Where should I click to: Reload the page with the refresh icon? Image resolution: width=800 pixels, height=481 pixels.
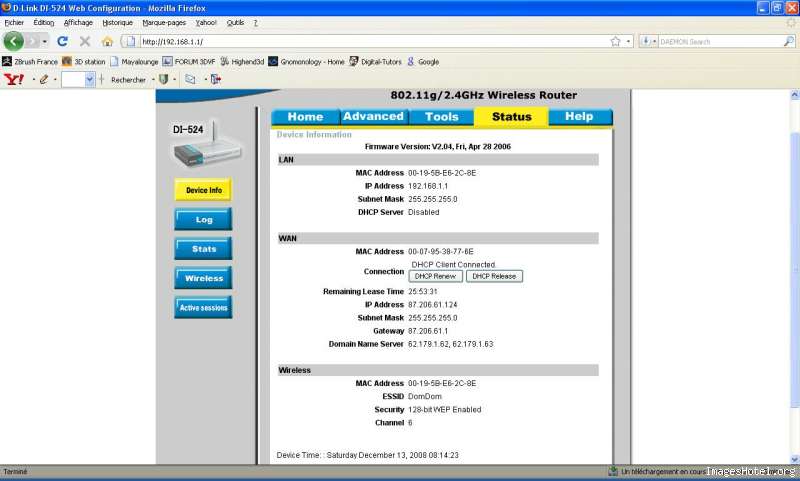pyautogui.click(x=62, y=41)
